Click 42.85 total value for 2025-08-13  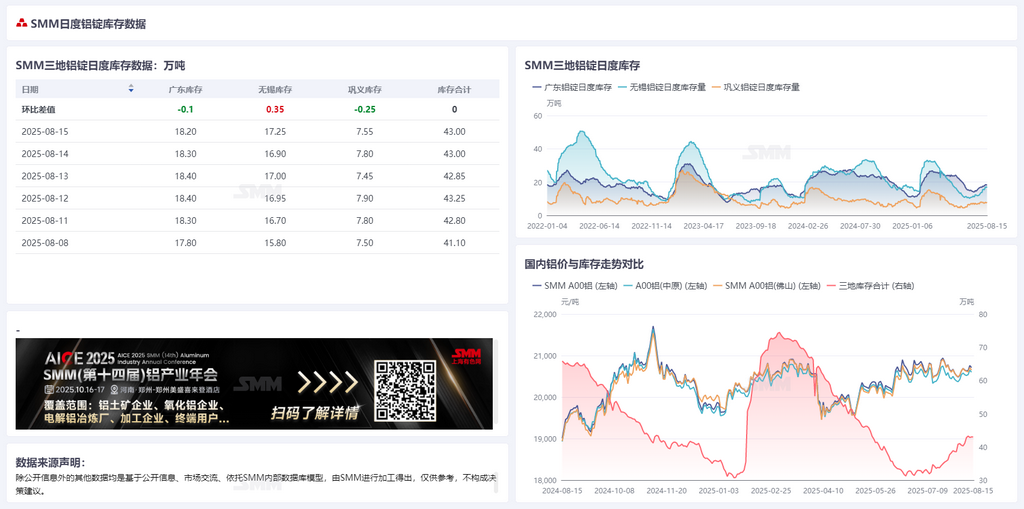[454, 176]
